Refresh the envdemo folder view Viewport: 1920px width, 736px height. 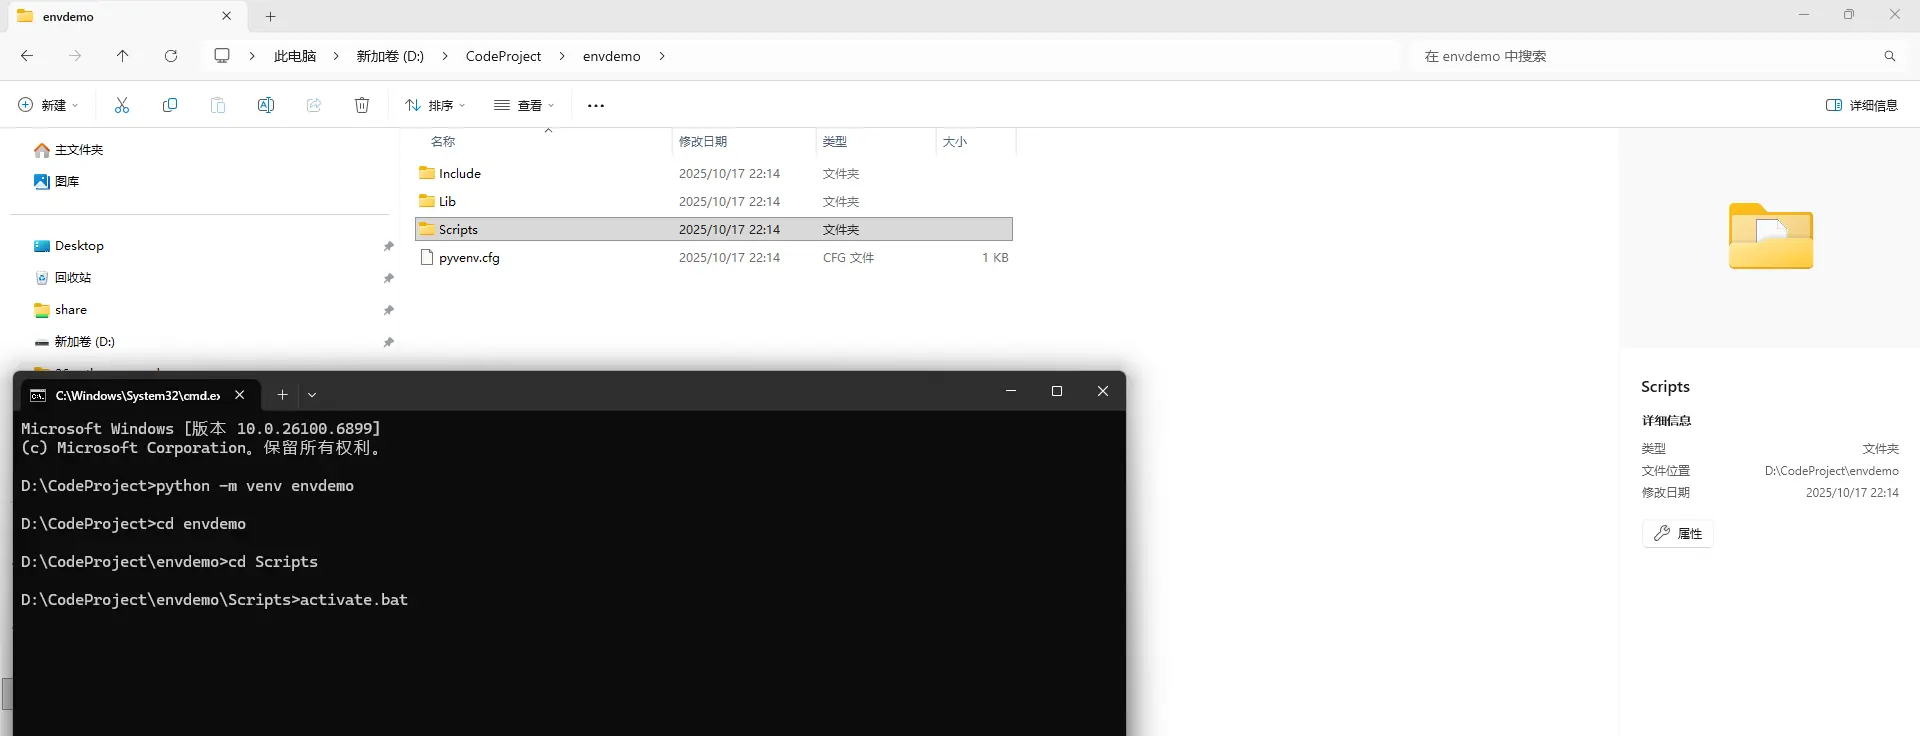(171, 56)
